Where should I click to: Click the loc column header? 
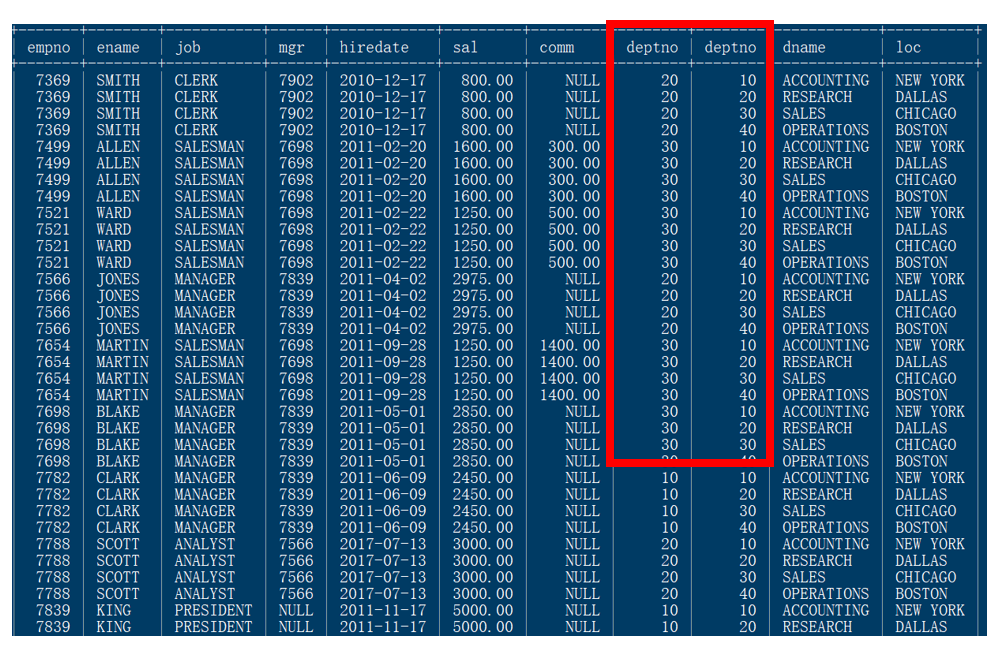tap(908, 48)
